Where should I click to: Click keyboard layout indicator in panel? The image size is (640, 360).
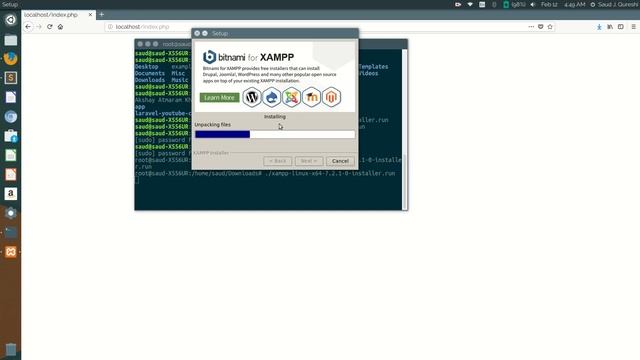click(x=482, y=4)
